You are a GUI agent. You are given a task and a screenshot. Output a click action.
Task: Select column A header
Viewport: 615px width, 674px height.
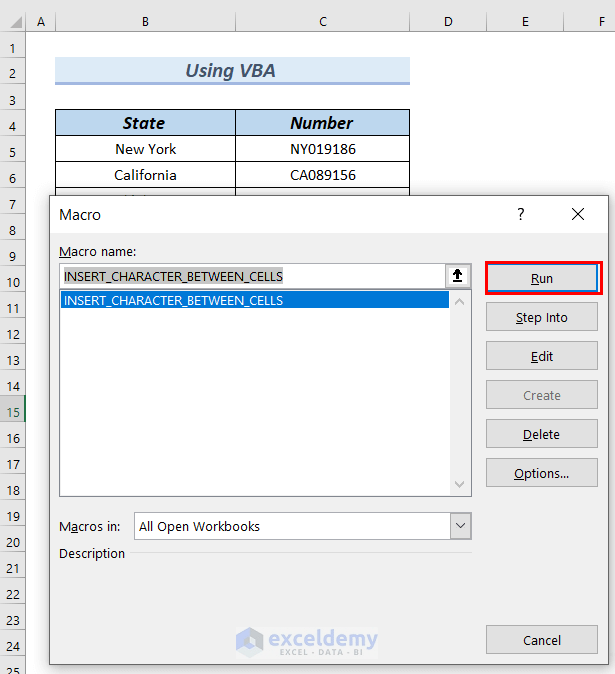tap(41, 21)
